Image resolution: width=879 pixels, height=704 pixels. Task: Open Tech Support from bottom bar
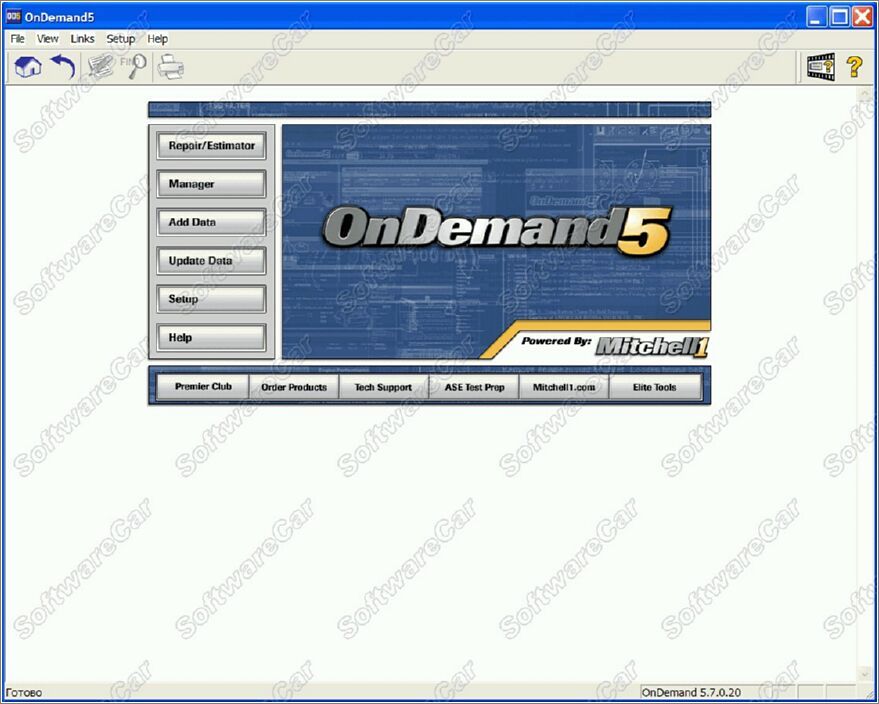(x=383, y=387)
